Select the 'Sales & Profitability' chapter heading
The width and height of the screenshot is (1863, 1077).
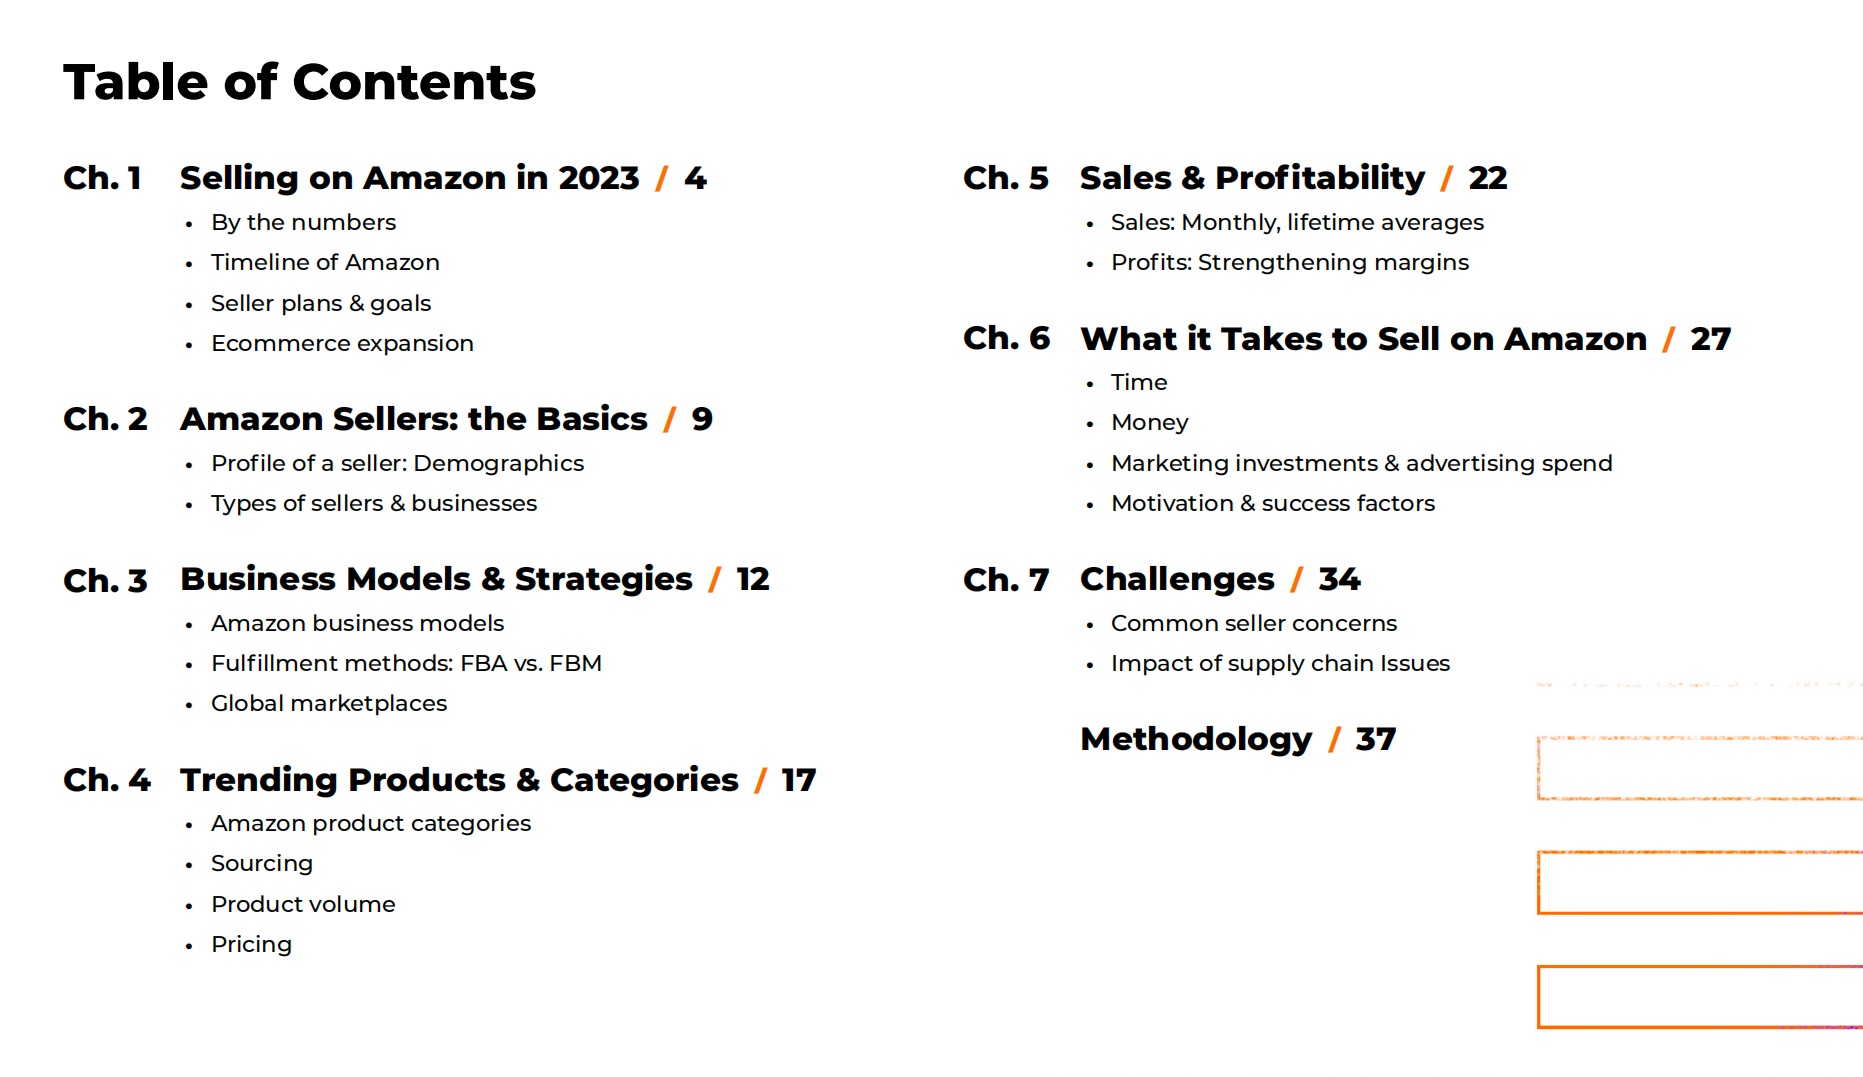[1252, 178]
